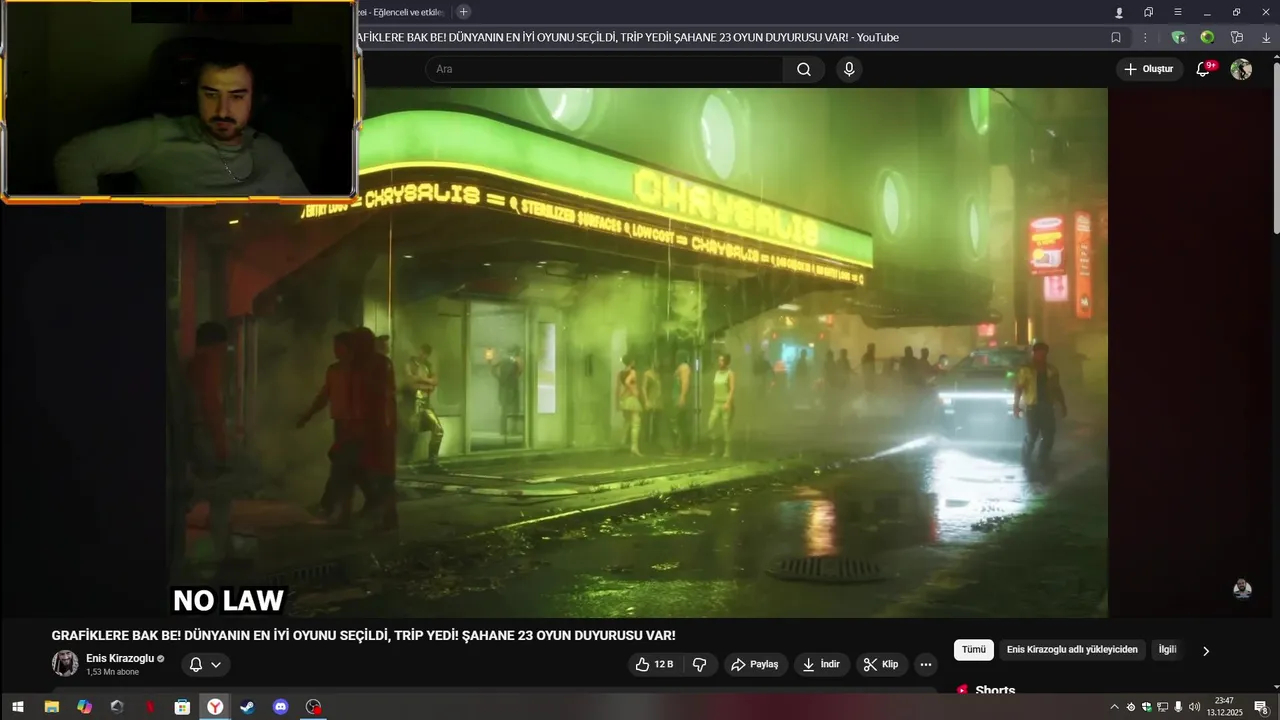Viewport: 1280px width, 720px height.
Task: Open the notifications bell showing 9+
Action: (1204, 69)
